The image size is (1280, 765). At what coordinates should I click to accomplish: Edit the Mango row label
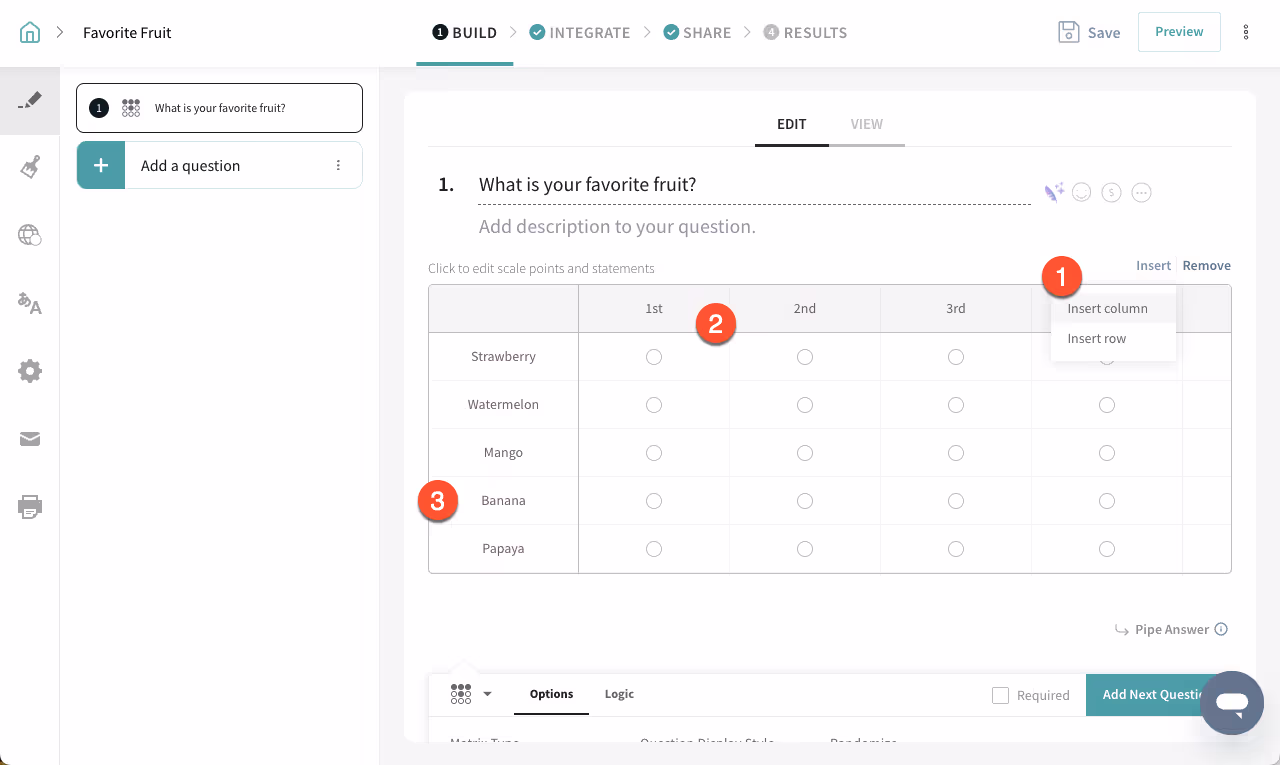point(503,453)
